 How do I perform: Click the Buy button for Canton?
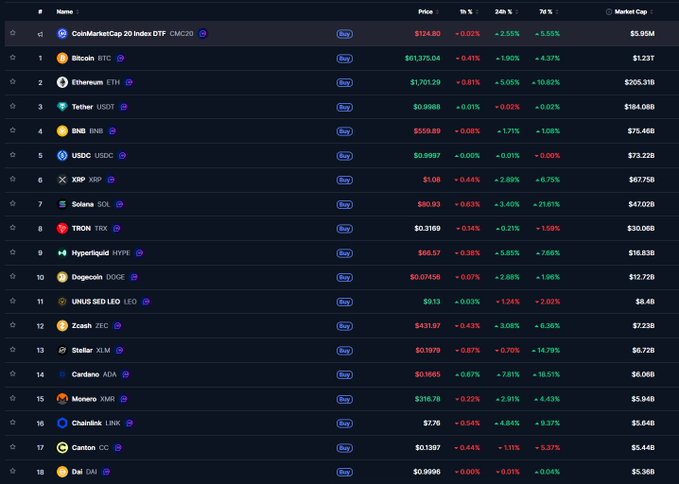click(x=345, y=448)
